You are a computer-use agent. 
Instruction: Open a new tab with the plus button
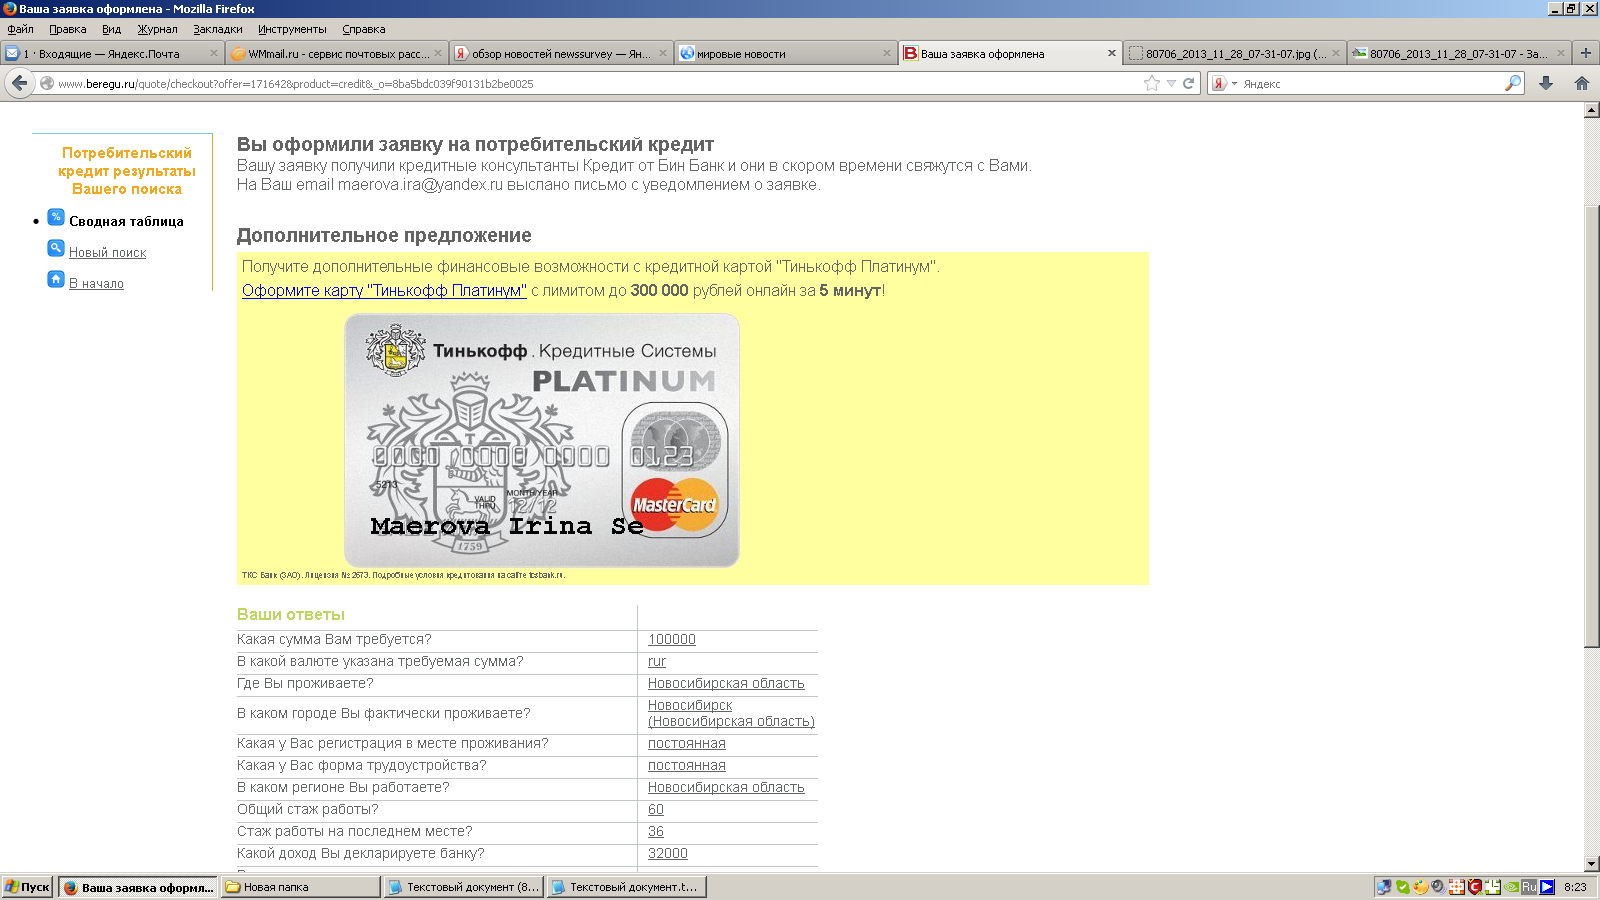point(1585,53)
